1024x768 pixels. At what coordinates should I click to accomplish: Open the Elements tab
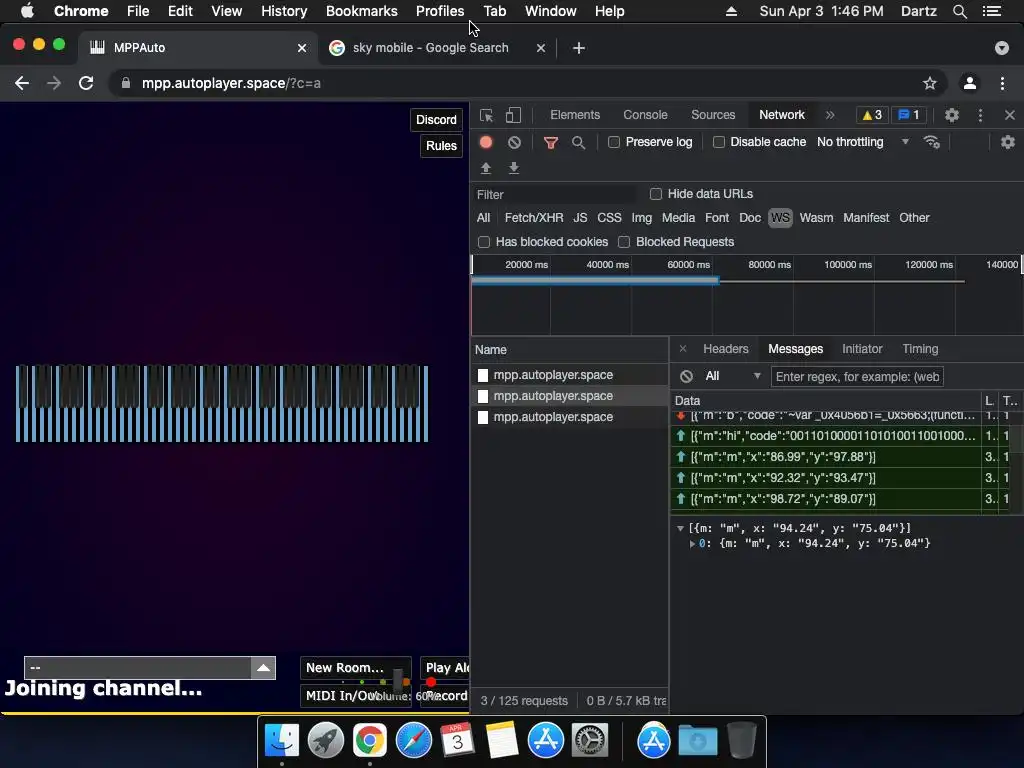click(x=575, y=115)
